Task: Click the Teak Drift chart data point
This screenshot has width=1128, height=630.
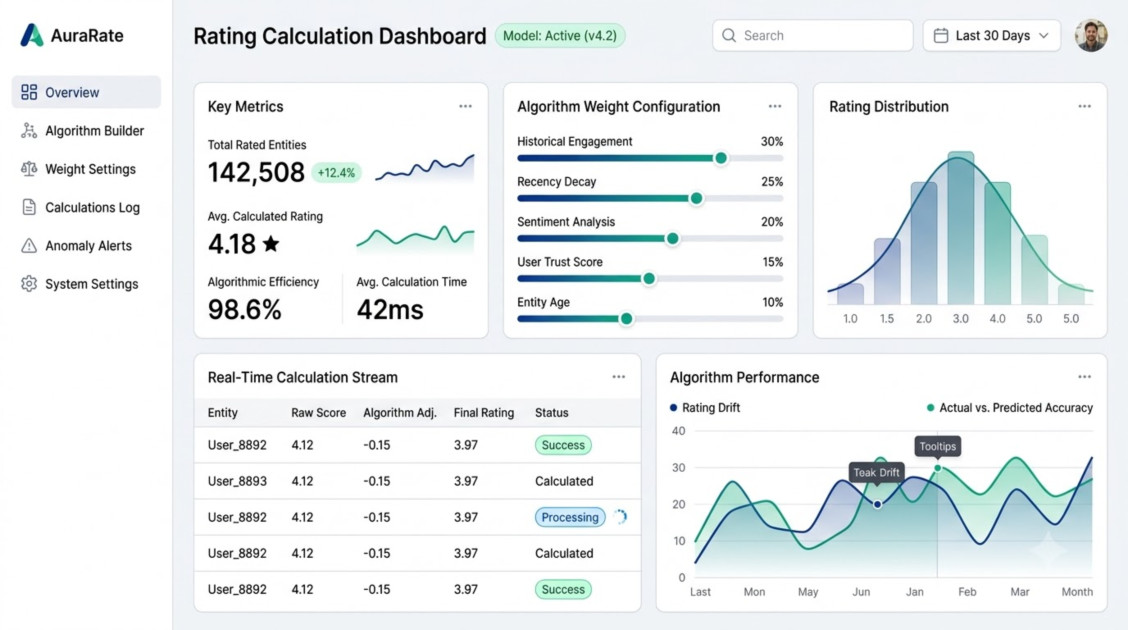Action: [877, 504]
